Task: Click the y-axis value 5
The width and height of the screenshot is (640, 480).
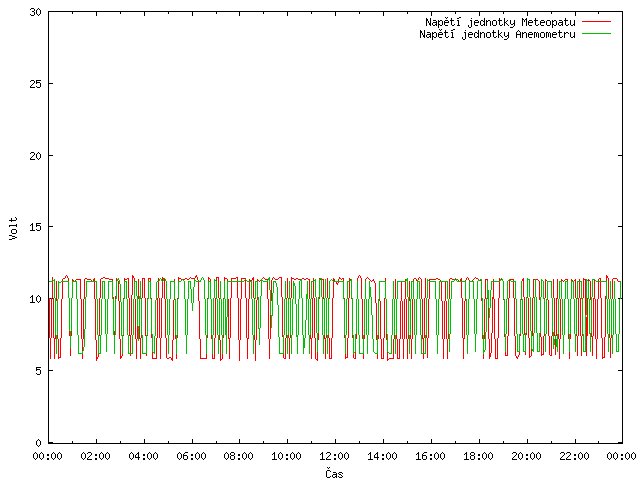Action: pyautogui.click(x=38, y=371)
